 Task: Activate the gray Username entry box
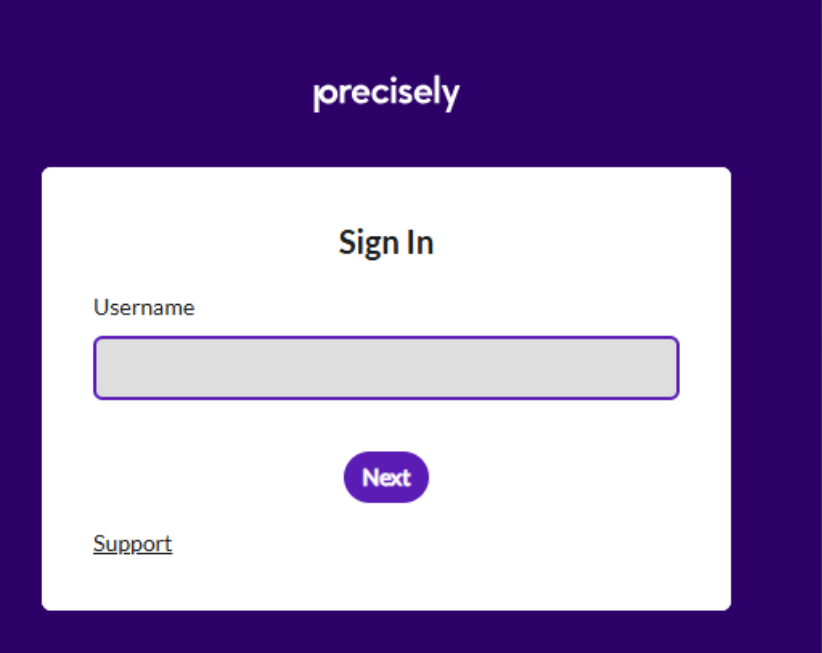386,368
